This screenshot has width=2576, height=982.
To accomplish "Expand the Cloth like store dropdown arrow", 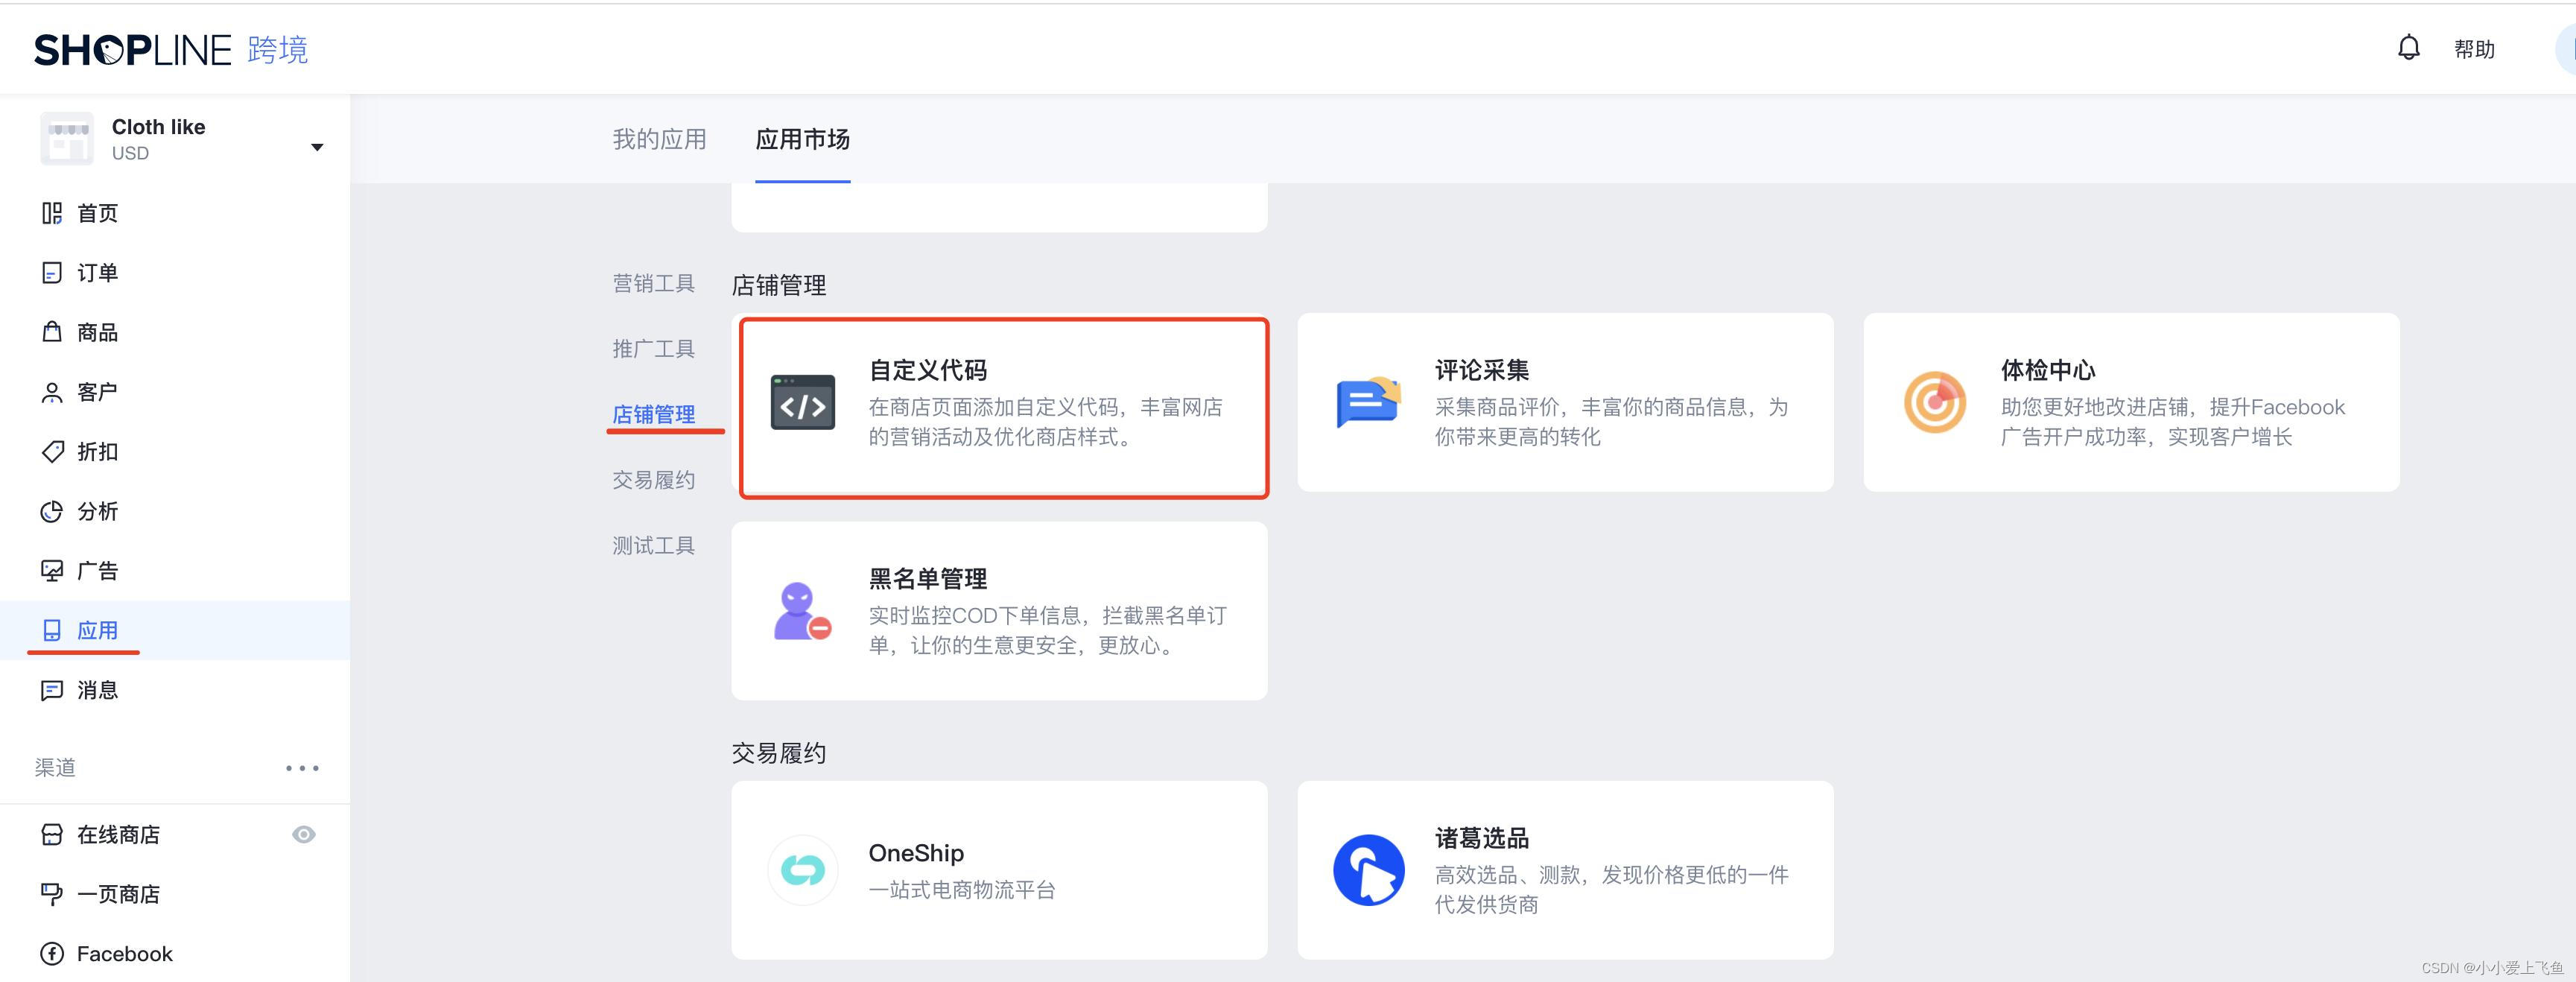I will click(317, 147).
